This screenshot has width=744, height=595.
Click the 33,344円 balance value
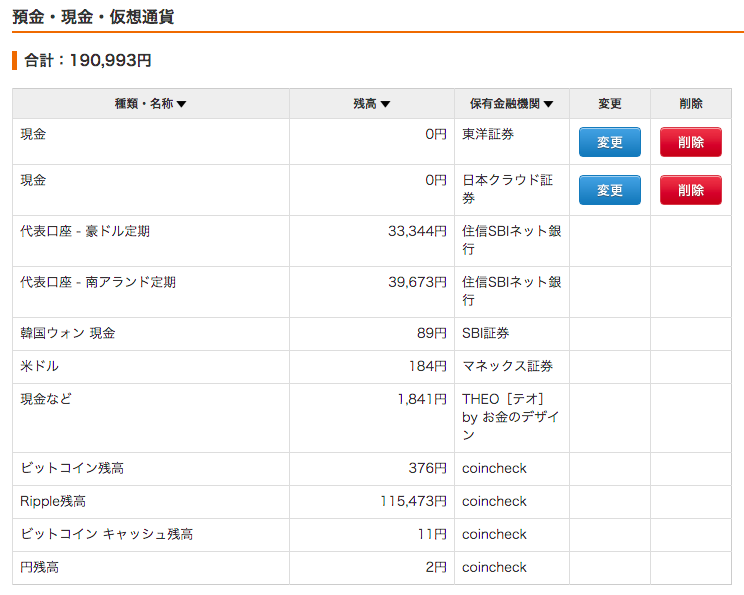click(x=418, y=231)
